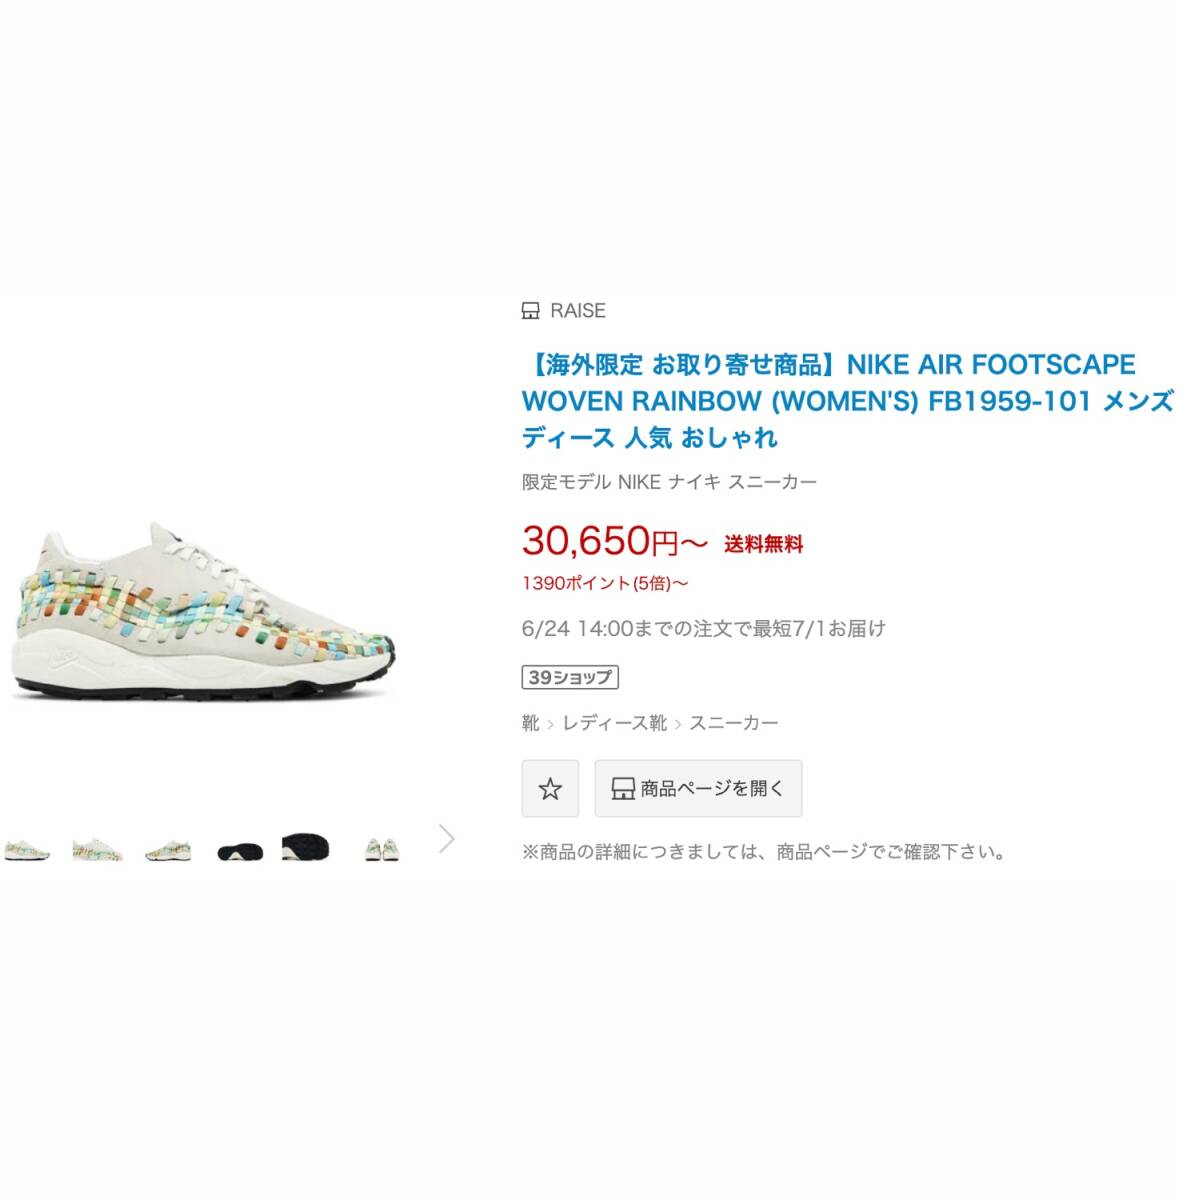The width and height of the screenshot is (1179, 1200).
Task: Select the first shoe side-view thumbnail
Action: pos(27,850)
